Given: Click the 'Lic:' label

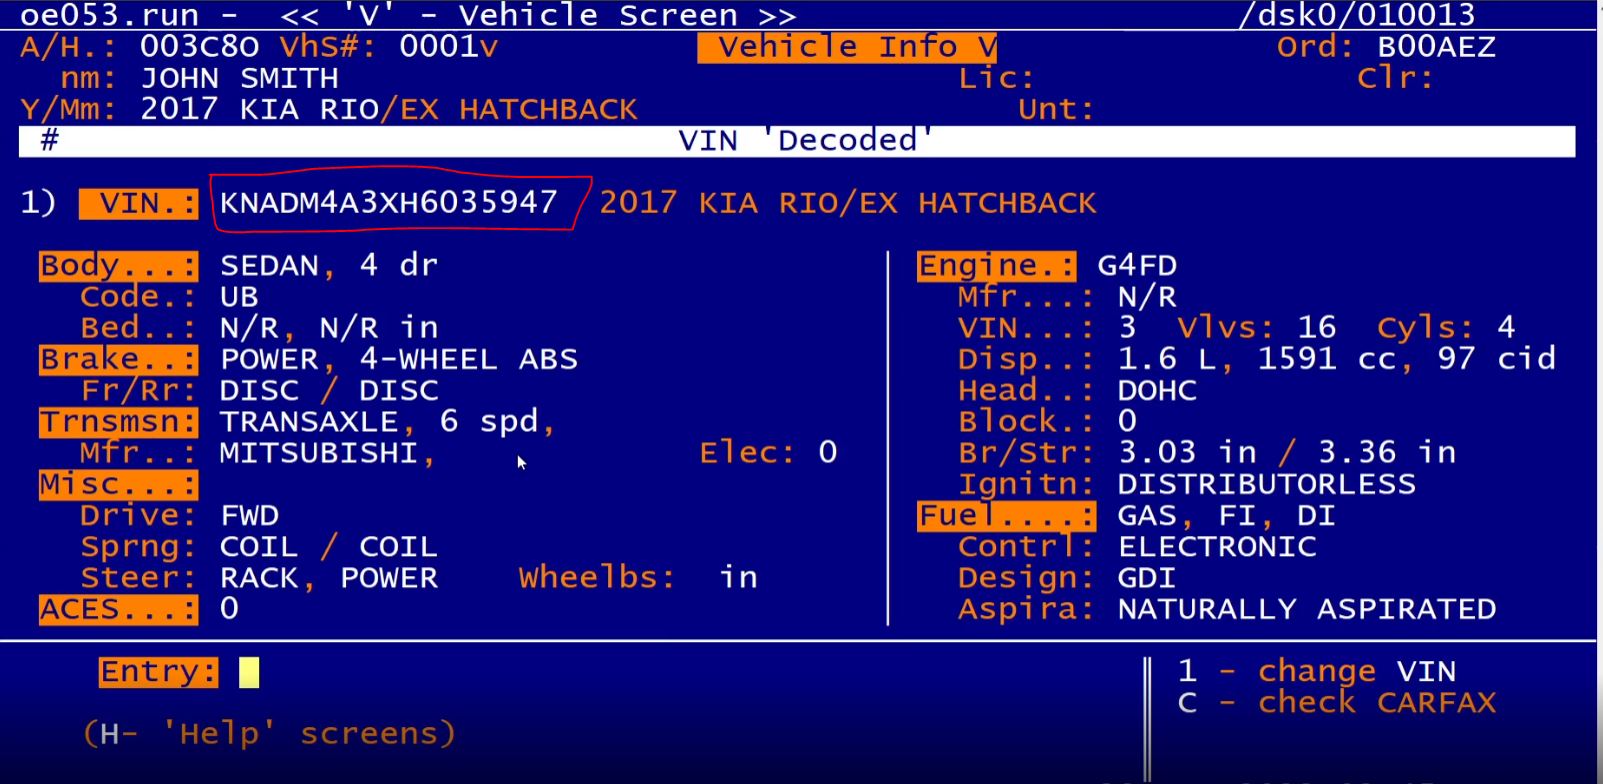Looking at the screenshot, I should 996,78.
